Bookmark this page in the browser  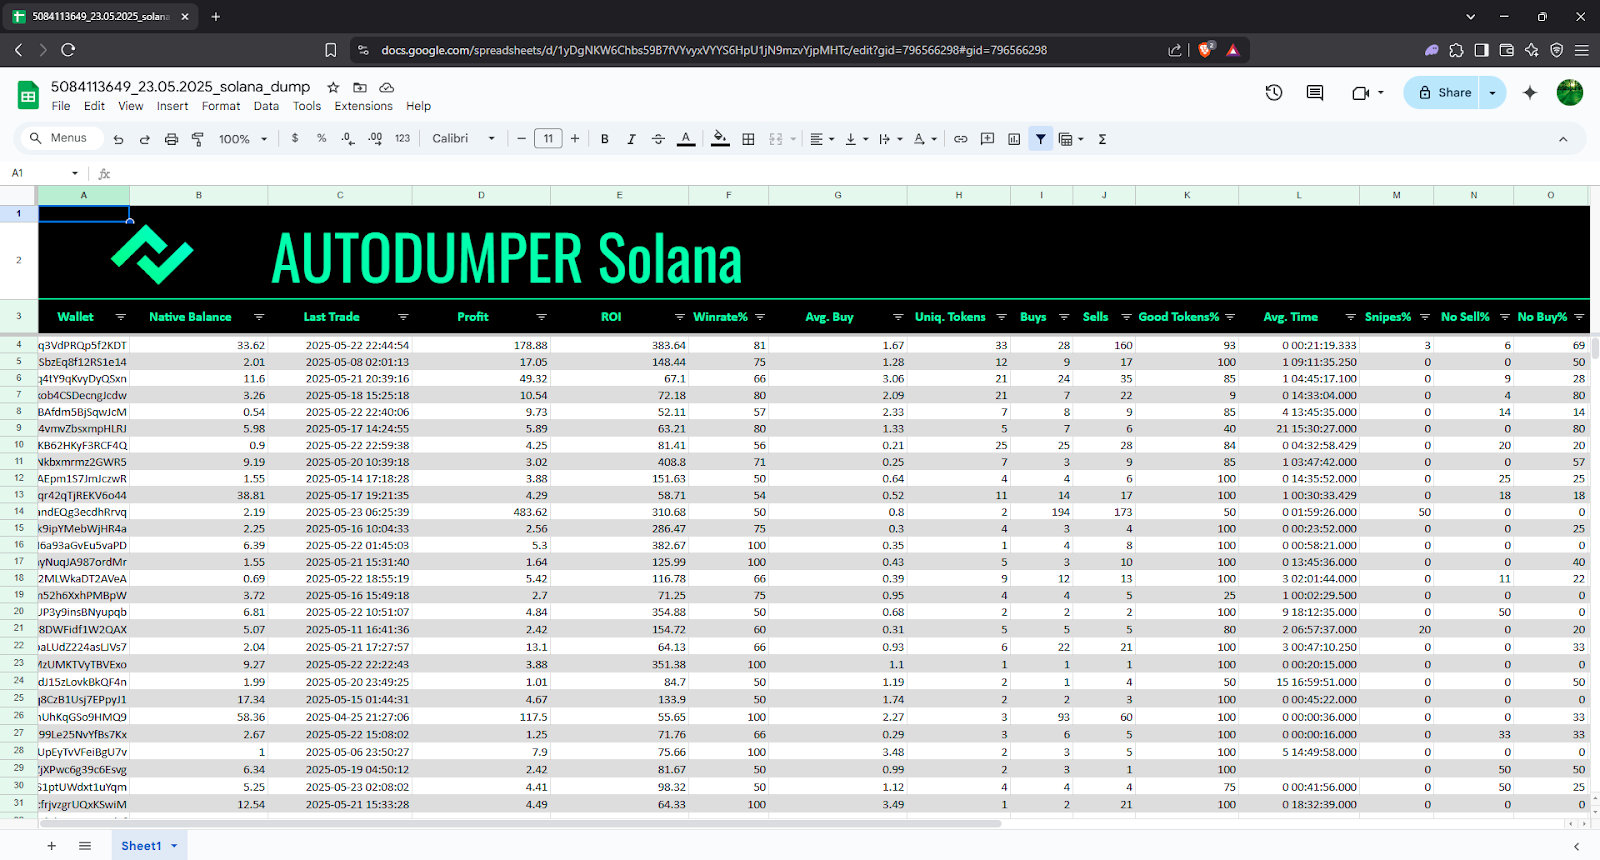point(331,49)
